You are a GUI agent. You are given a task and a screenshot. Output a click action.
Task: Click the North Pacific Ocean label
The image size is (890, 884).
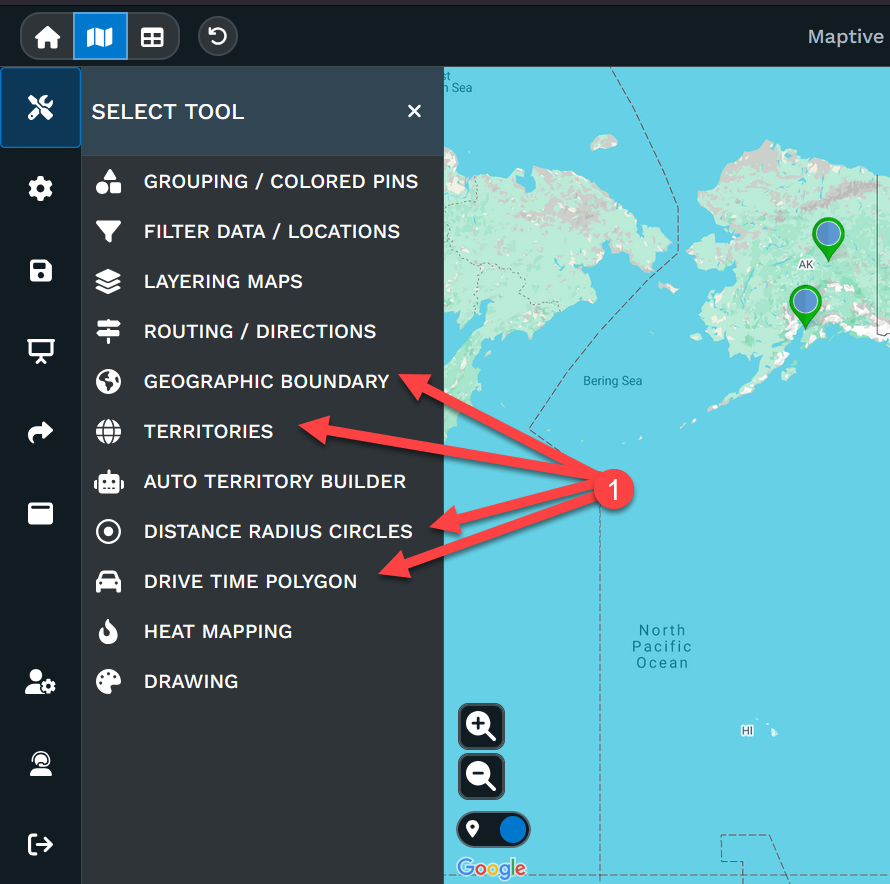(662, 647)
